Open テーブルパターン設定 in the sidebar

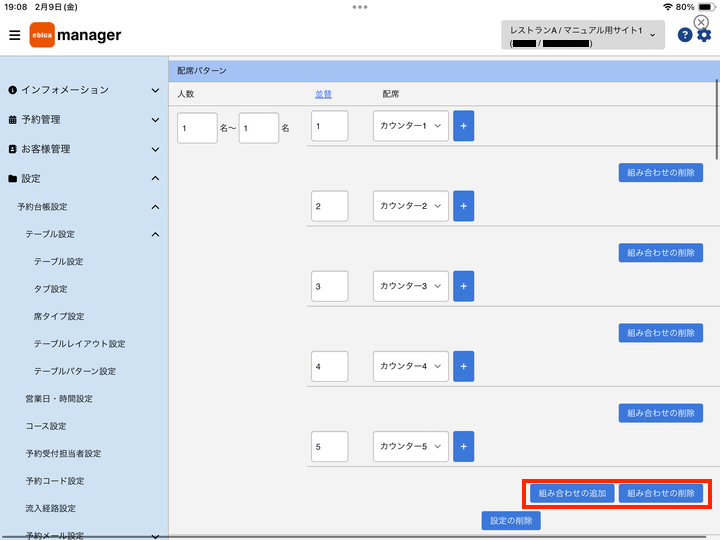[75, 371]
